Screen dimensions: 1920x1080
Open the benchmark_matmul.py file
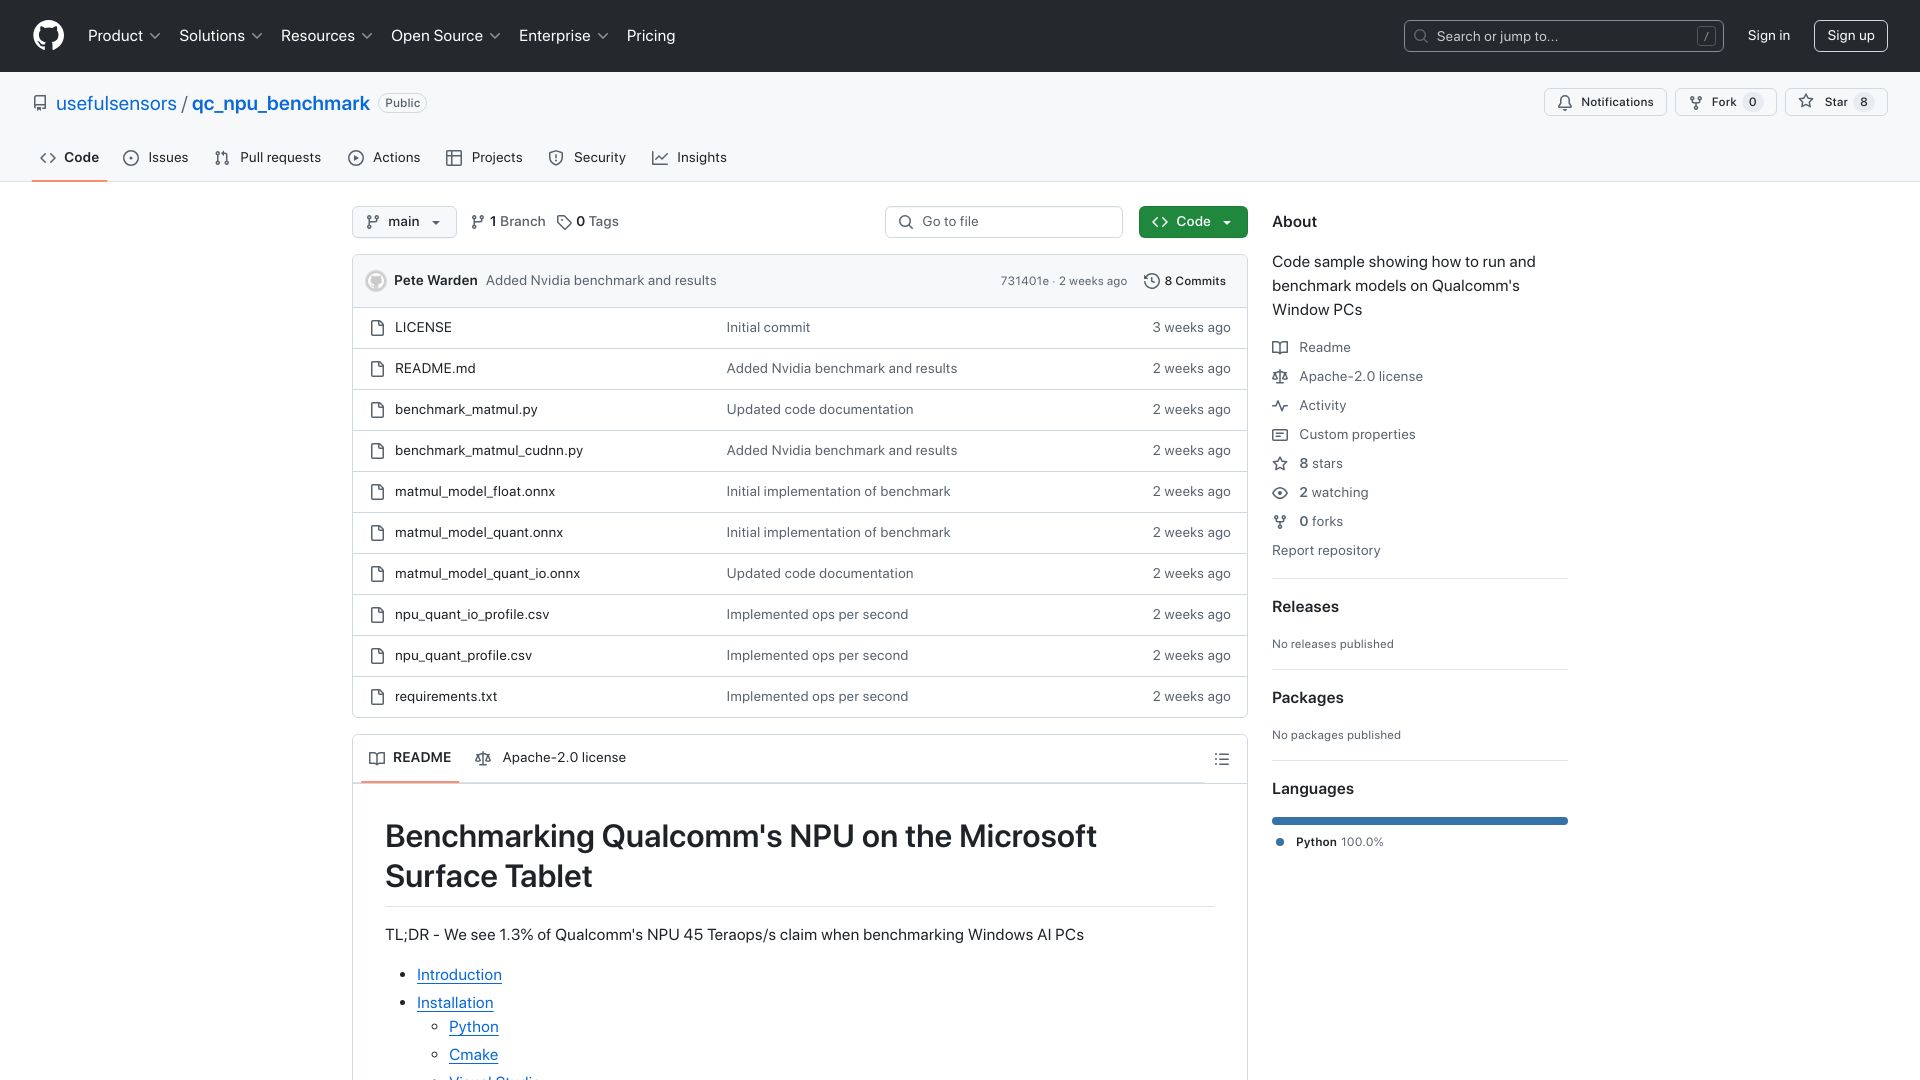pos(466,410)
